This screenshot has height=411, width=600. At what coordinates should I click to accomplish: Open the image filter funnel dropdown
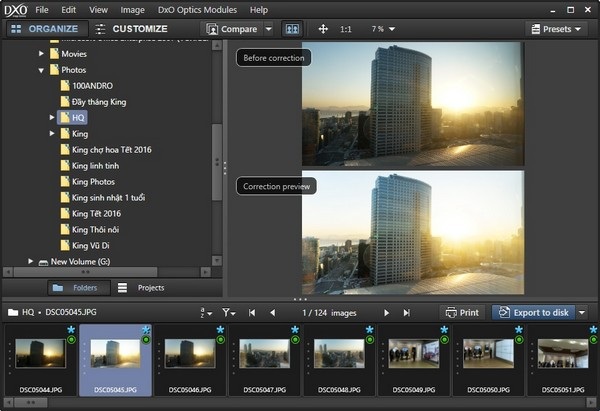pos(229,313)
